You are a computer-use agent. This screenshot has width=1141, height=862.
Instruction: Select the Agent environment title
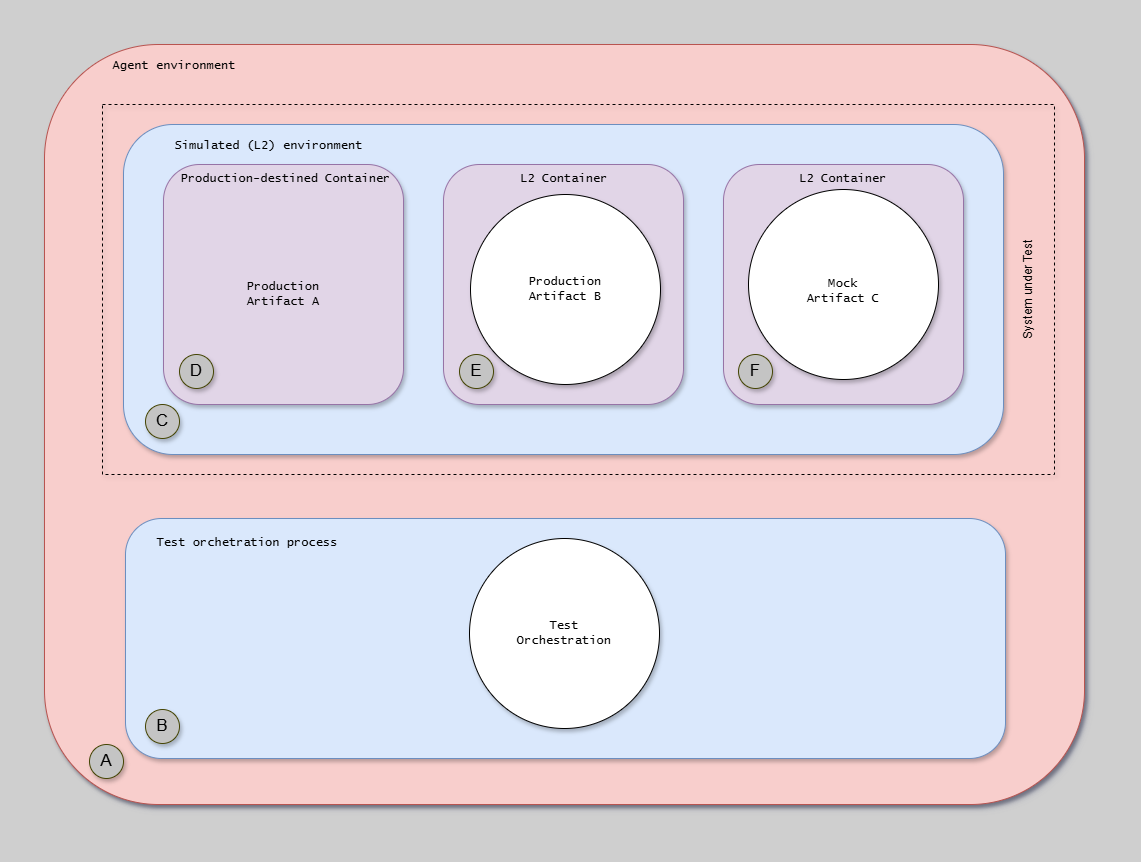(174, 64)
